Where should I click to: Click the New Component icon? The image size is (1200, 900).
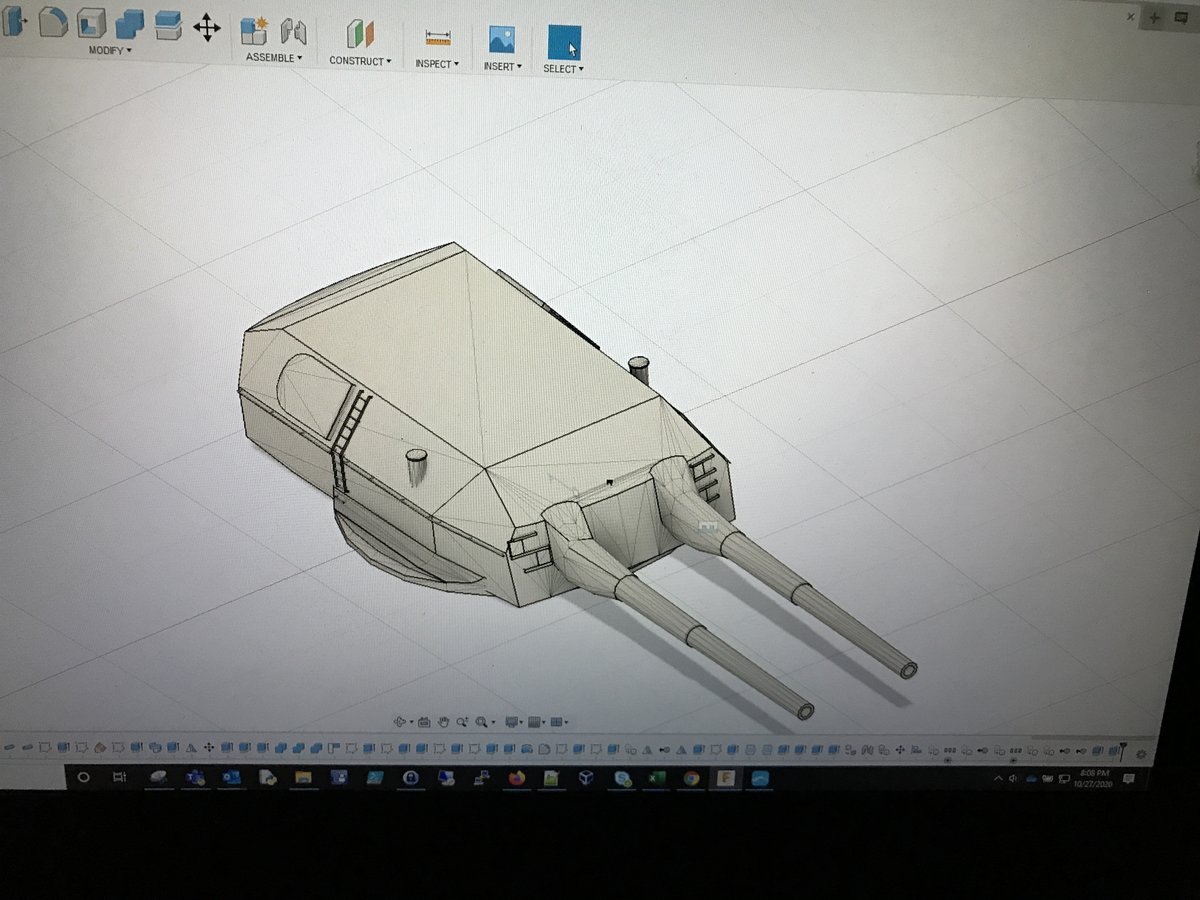(x=254, y=30)
